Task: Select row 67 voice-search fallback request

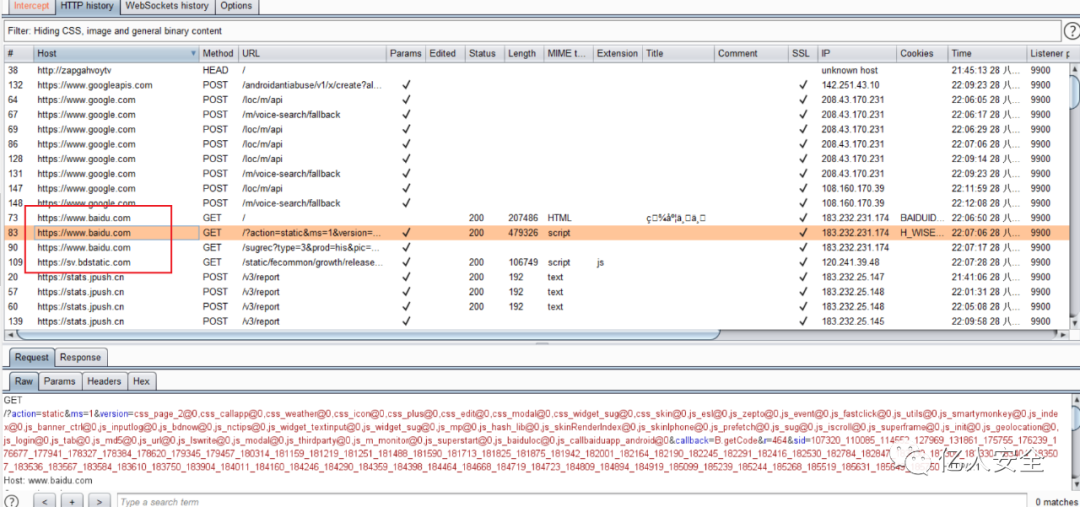Action: point(537,114)
